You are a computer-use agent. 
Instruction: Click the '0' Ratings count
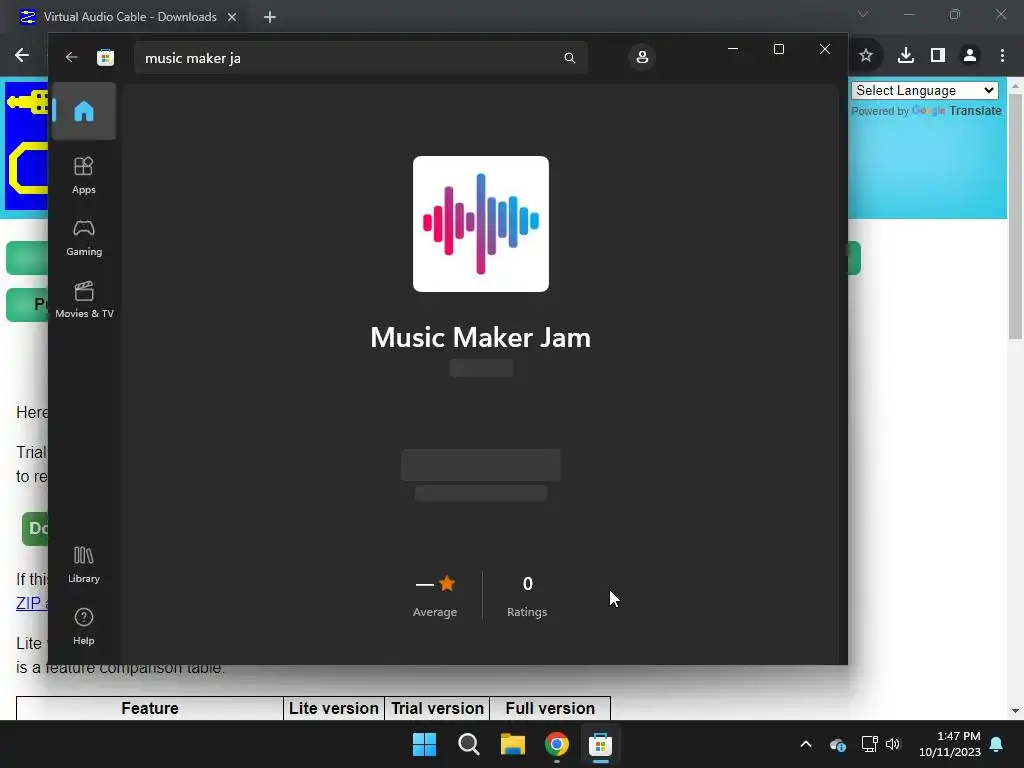527,583
